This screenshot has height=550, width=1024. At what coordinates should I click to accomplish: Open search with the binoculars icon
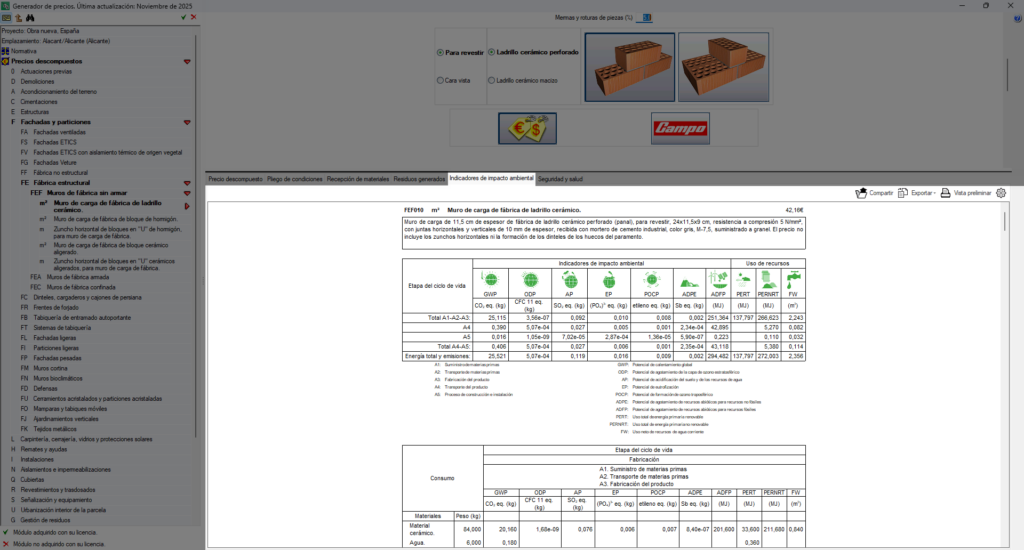point(30,18)
